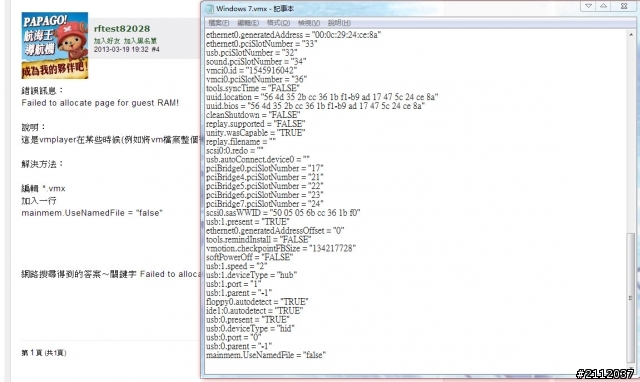640x382 pixels.
Task: Click the forum post text mainmem.UseNamedFile = "false"
Action: (x=92, y=213)
